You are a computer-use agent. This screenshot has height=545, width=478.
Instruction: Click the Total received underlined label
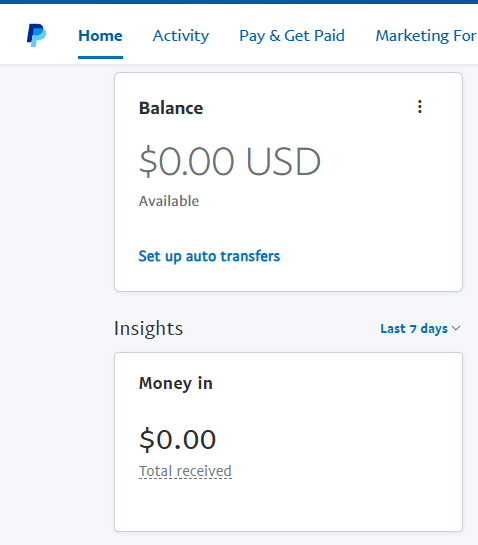(185, 471)
